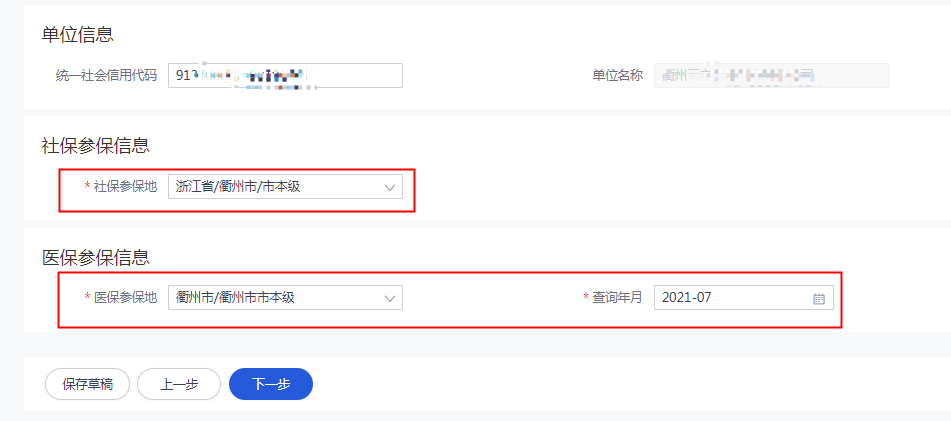951x421 pixels.
Task: Click the 单位信息 section heading
Action: coord(77,35)
